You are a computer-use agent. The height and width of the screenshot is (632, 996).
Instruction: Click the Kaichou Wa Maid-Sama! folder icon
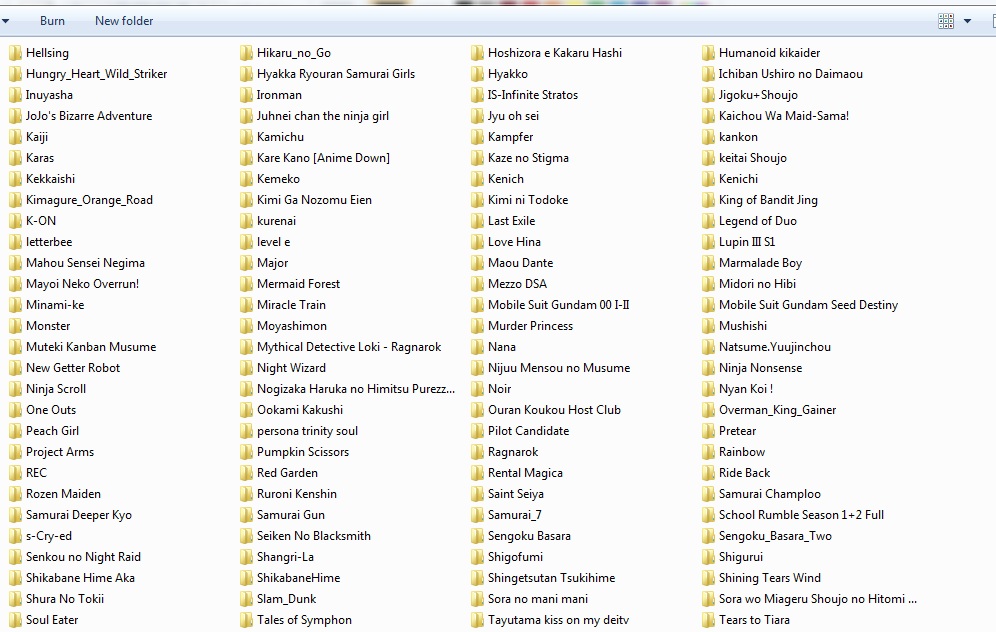click(710, 115)
